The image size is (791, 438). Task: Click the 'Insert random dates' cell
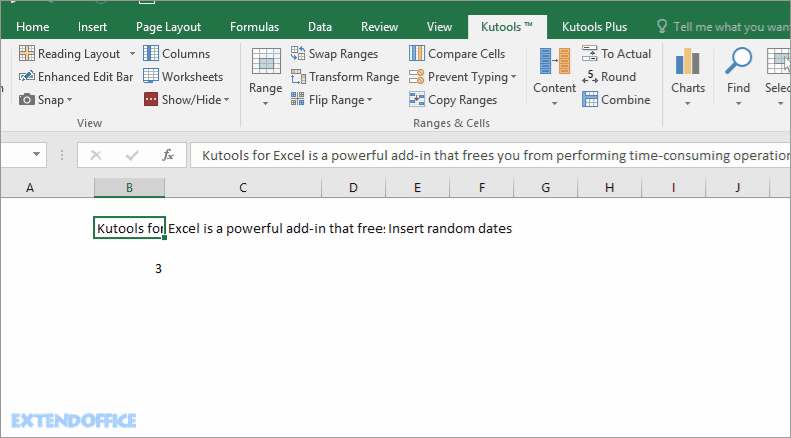point(450,229)
